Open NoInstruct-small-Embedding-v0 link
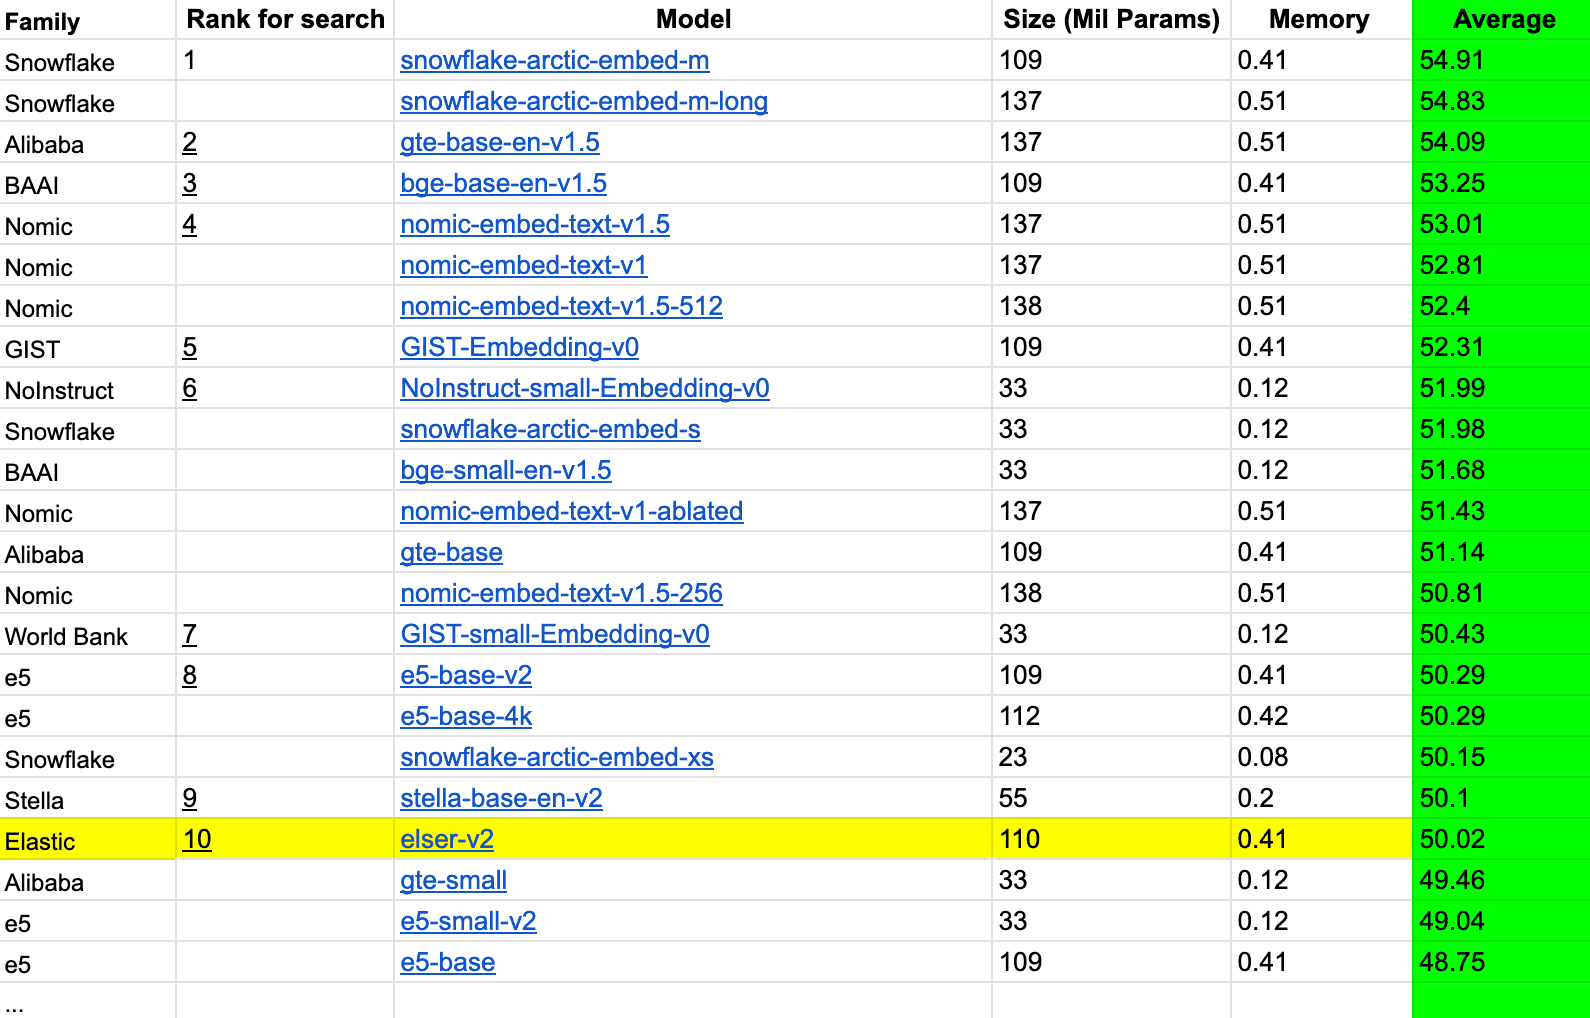Viewport: 1590px width, 1018px height. (x=585, y=389)
